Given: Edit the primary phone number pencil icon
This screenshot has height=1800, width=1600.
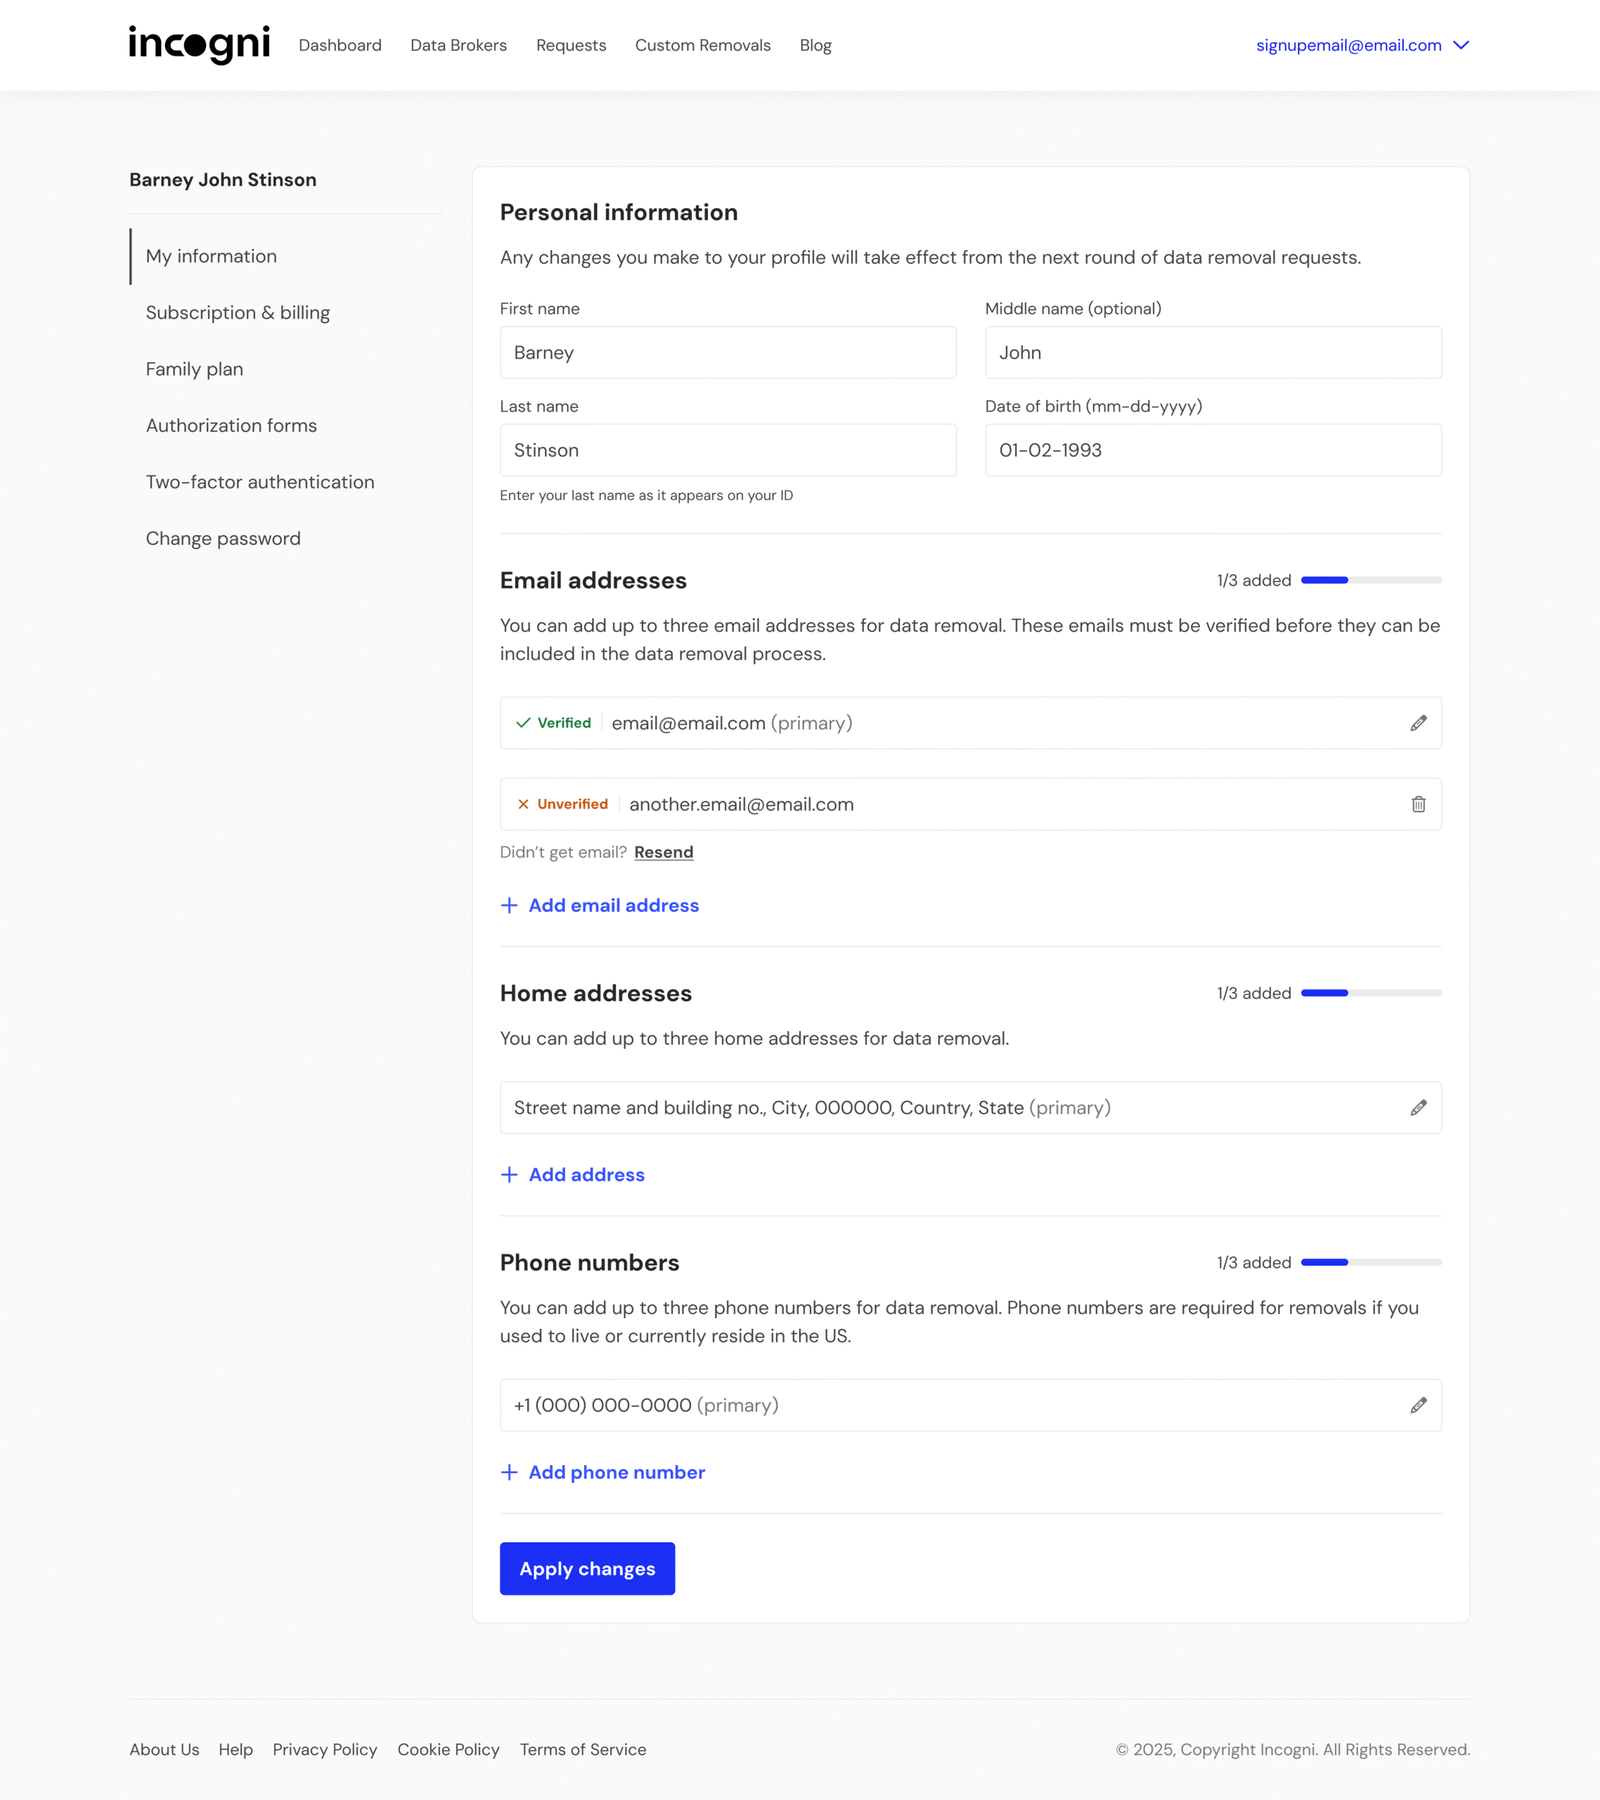Looking at the screenshot, I should [1418, 1405].
